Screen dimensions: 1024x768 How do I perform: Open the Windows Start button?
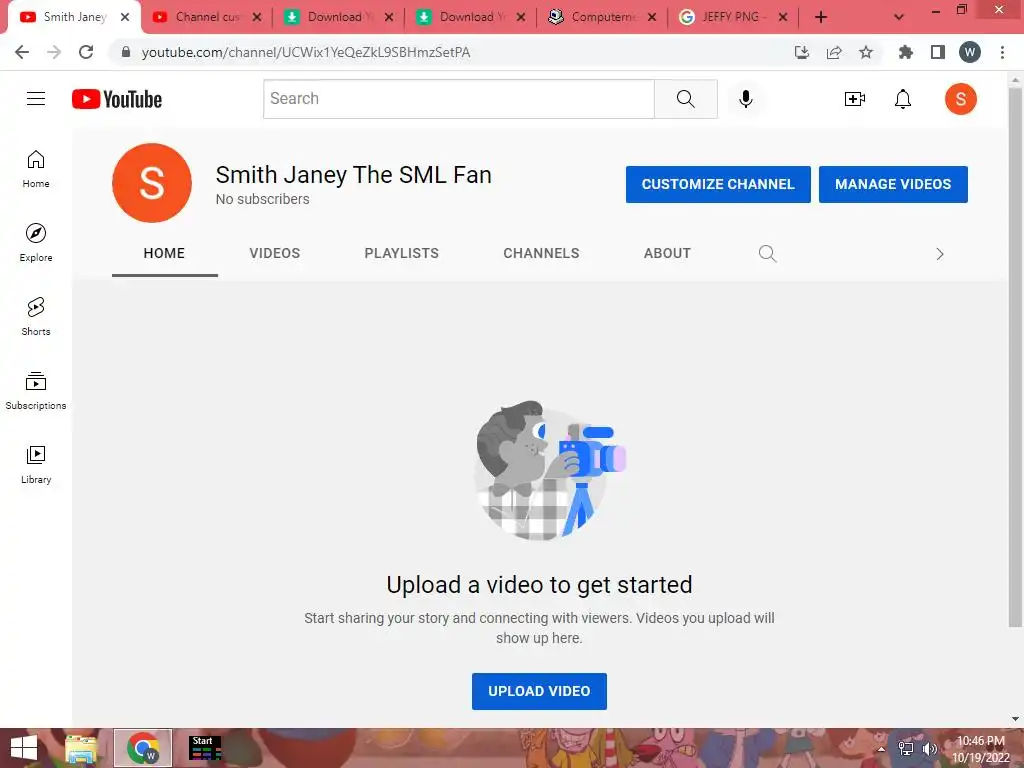(24, 748)
